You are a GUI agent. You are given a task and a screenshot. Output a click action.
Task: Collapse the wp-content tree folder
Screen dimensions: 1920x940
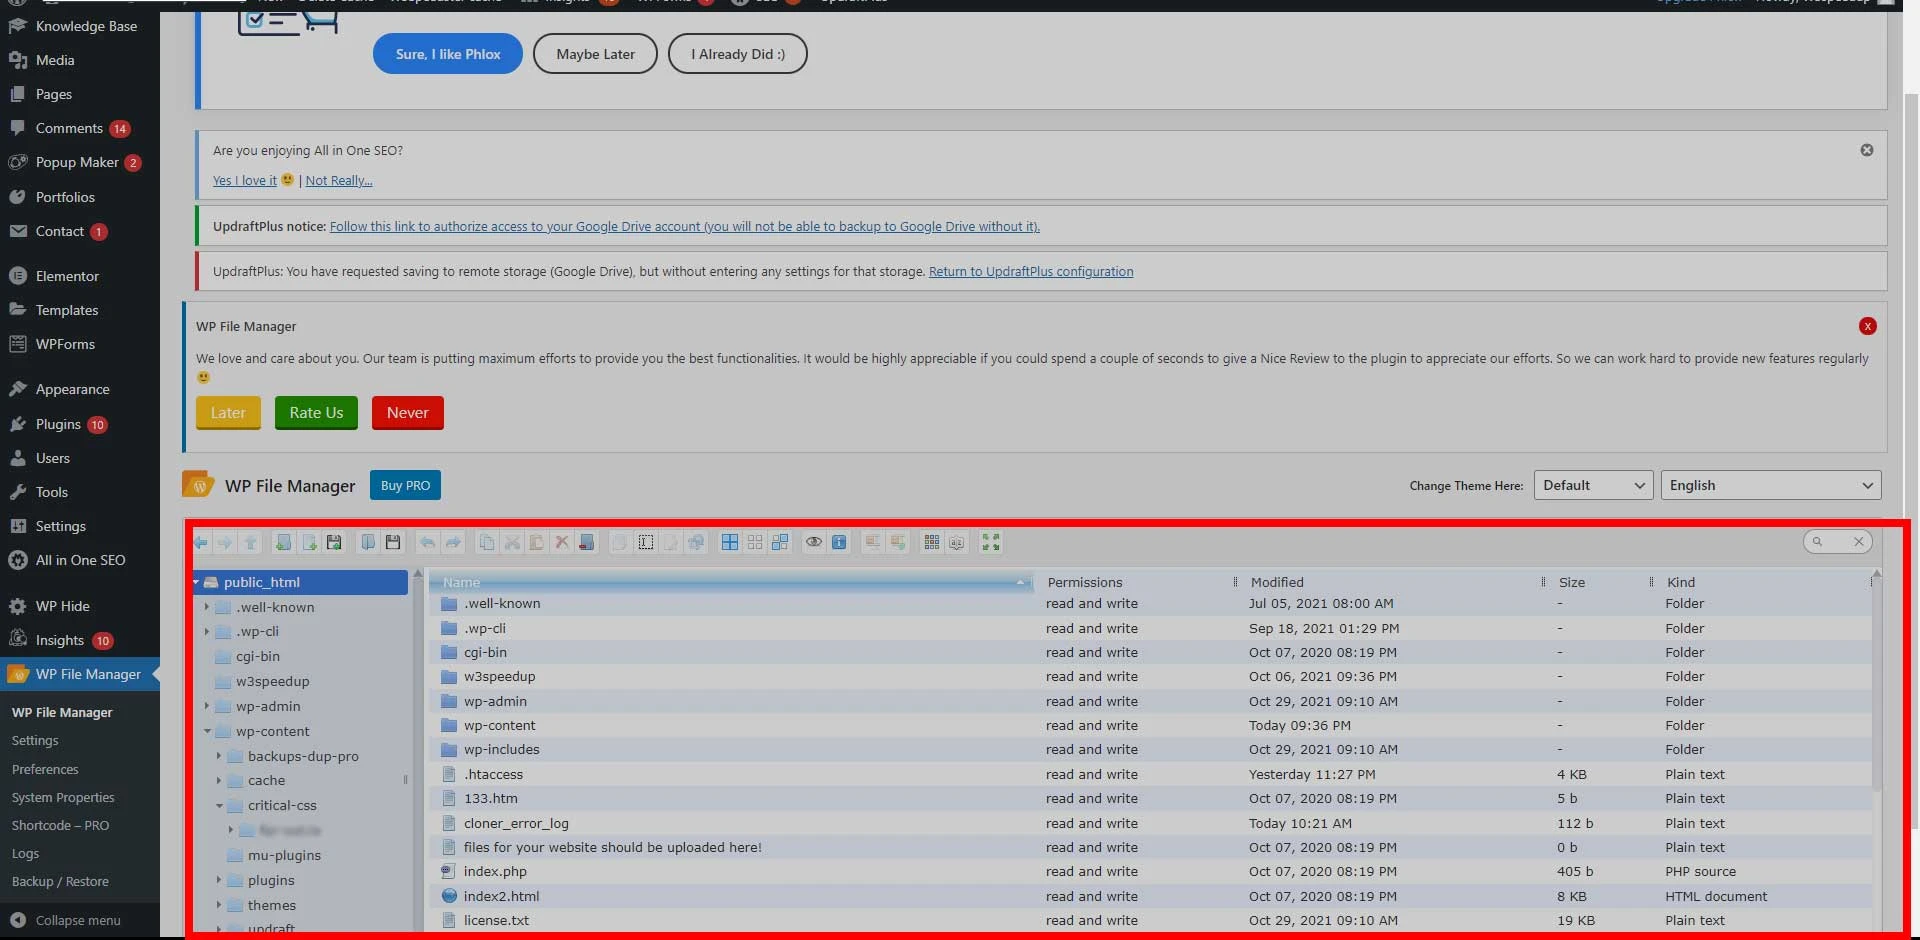(207, 731)
